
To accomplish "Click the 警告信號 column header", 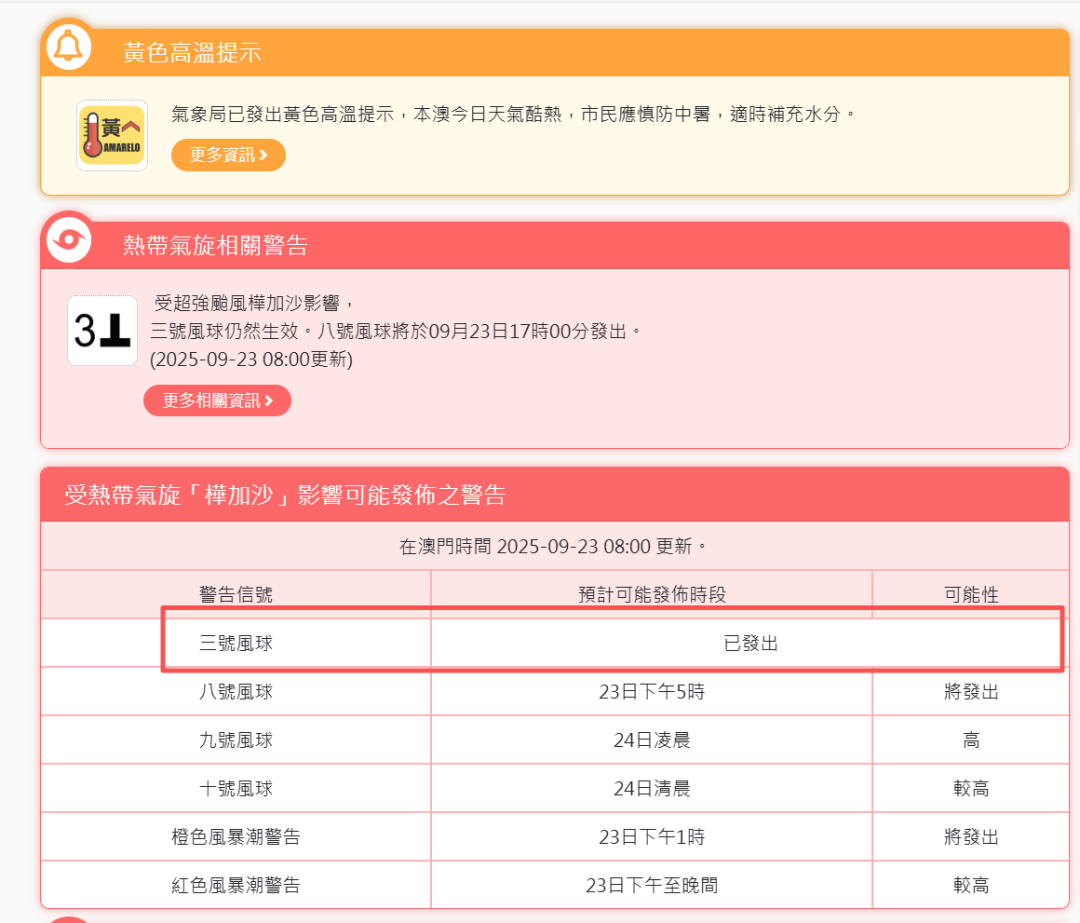I will (x=236, y=595).
